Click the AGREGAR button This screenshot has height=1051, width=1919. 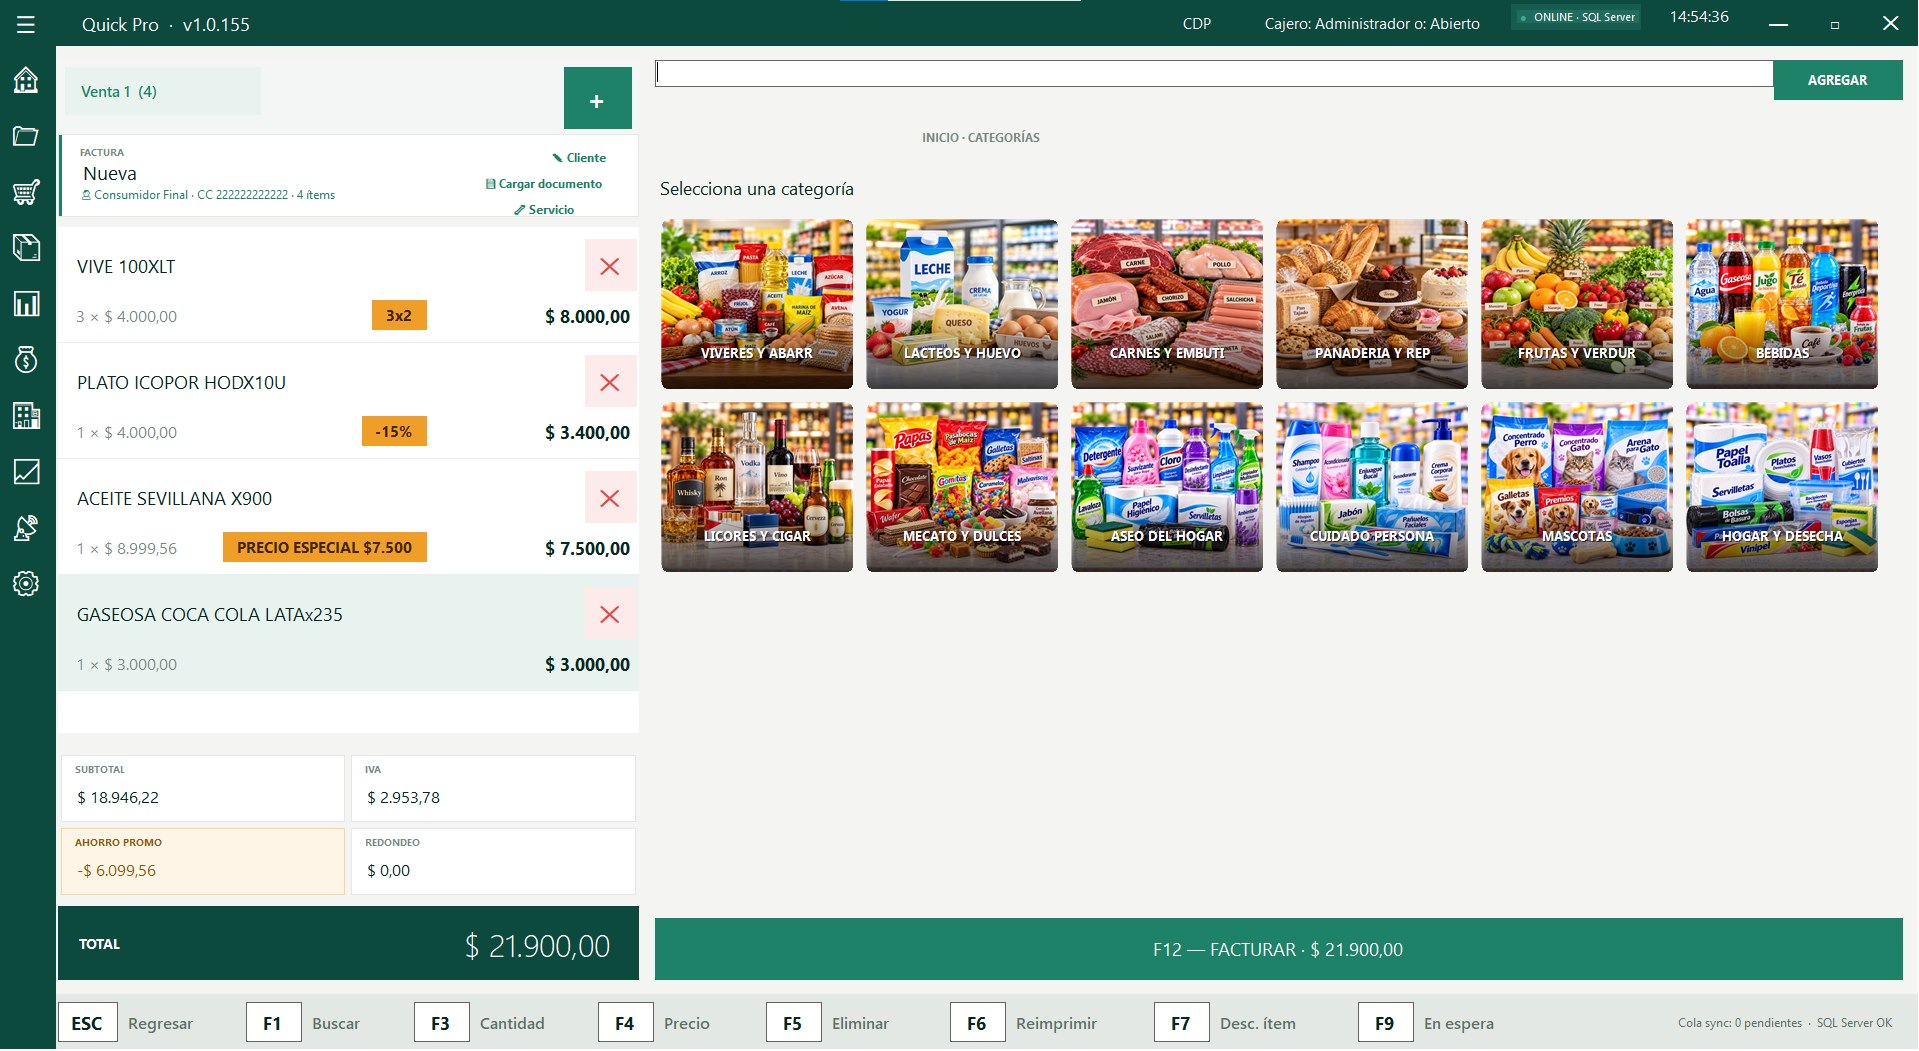tap(1837, 80)
